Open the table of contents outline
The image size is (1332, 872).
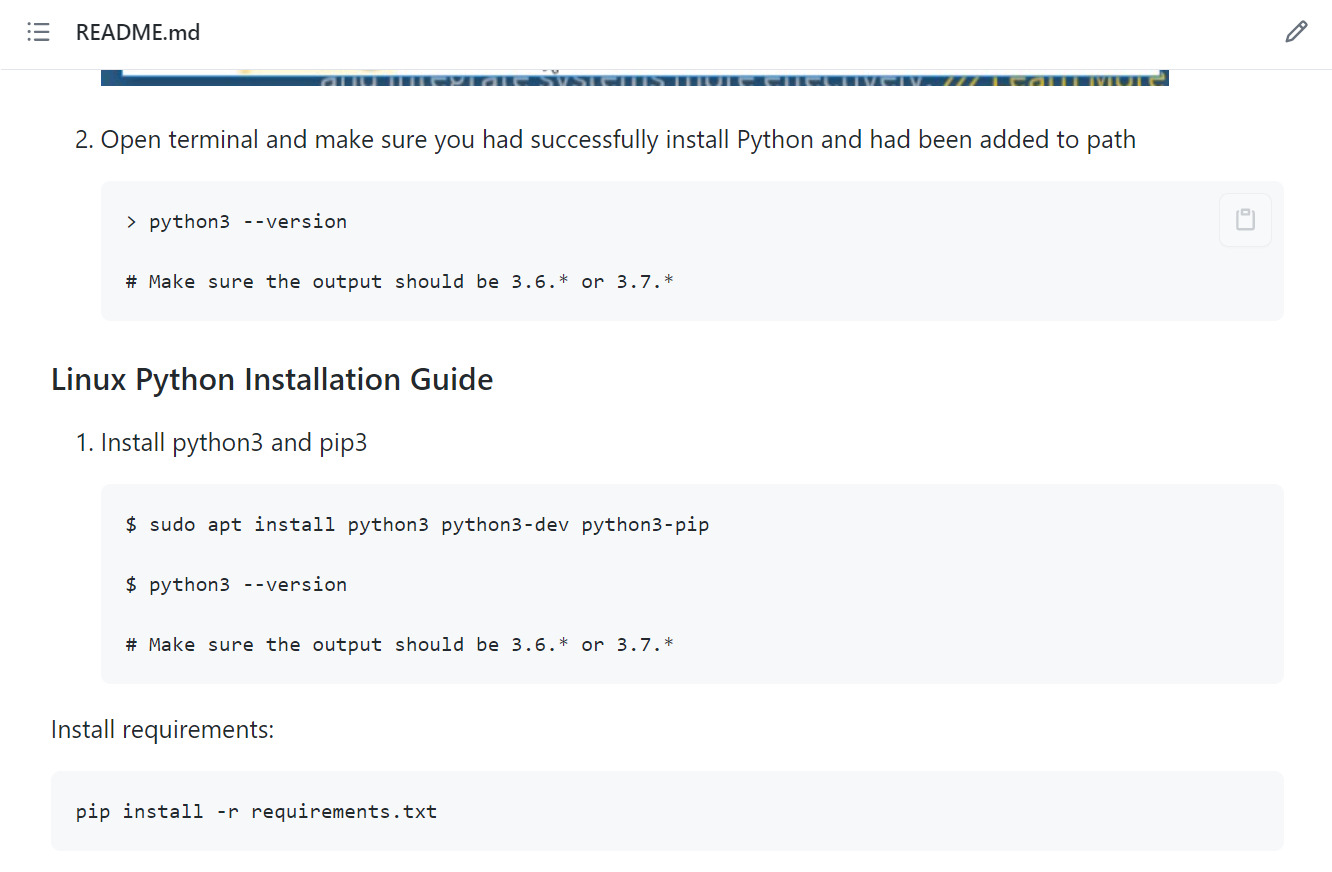tap(38, 32)
